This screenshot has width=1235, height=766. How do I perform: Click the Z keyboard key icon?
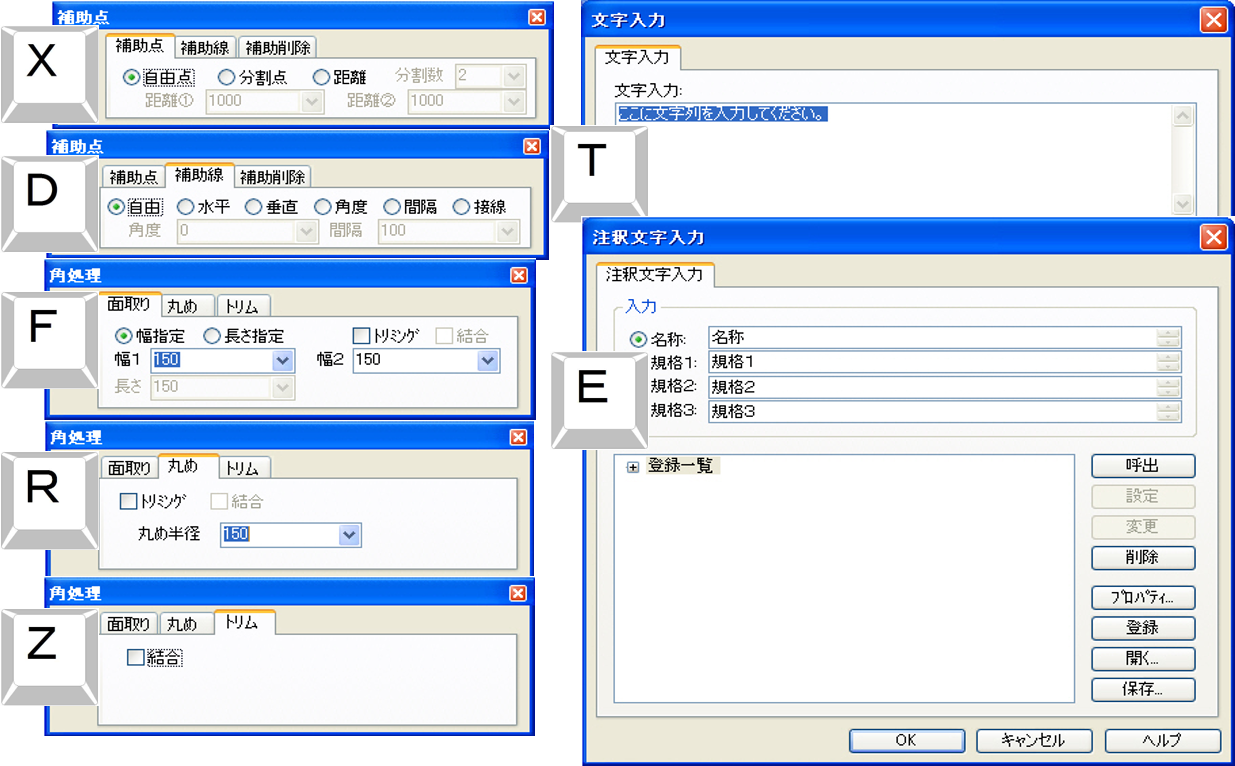tap(42, 644)
